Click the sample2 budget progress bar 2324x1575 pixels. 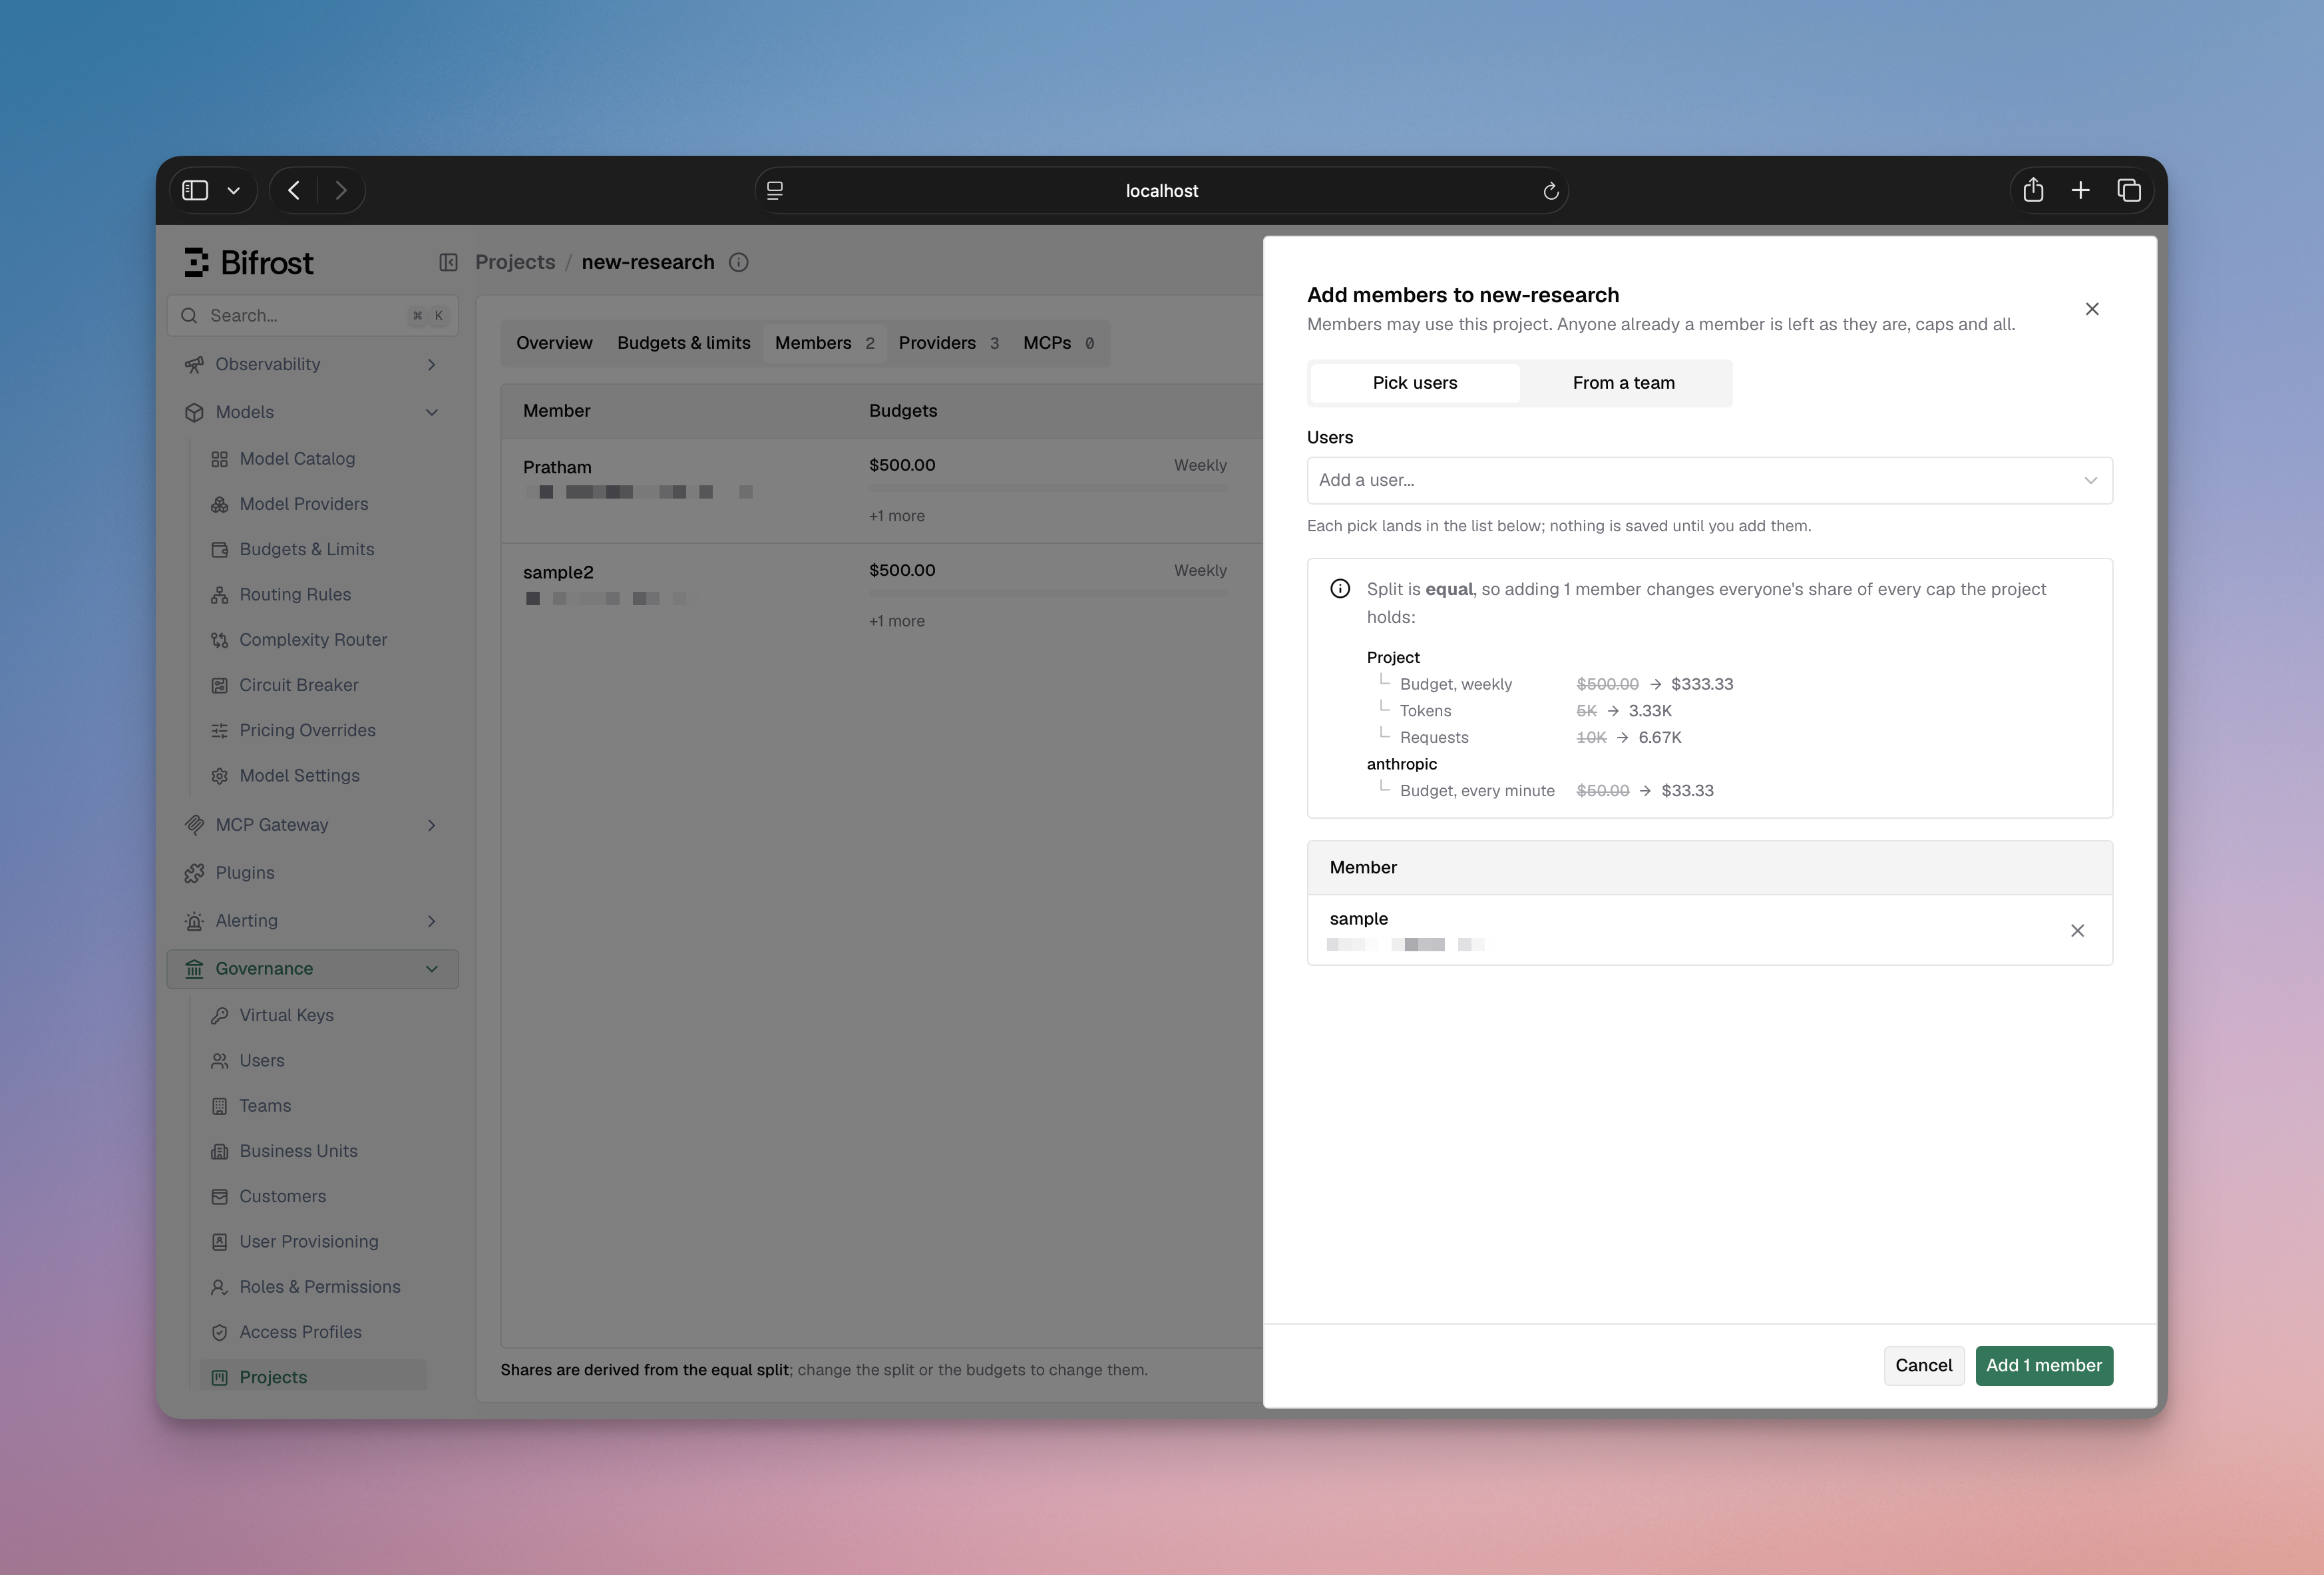click(1048, 593)
